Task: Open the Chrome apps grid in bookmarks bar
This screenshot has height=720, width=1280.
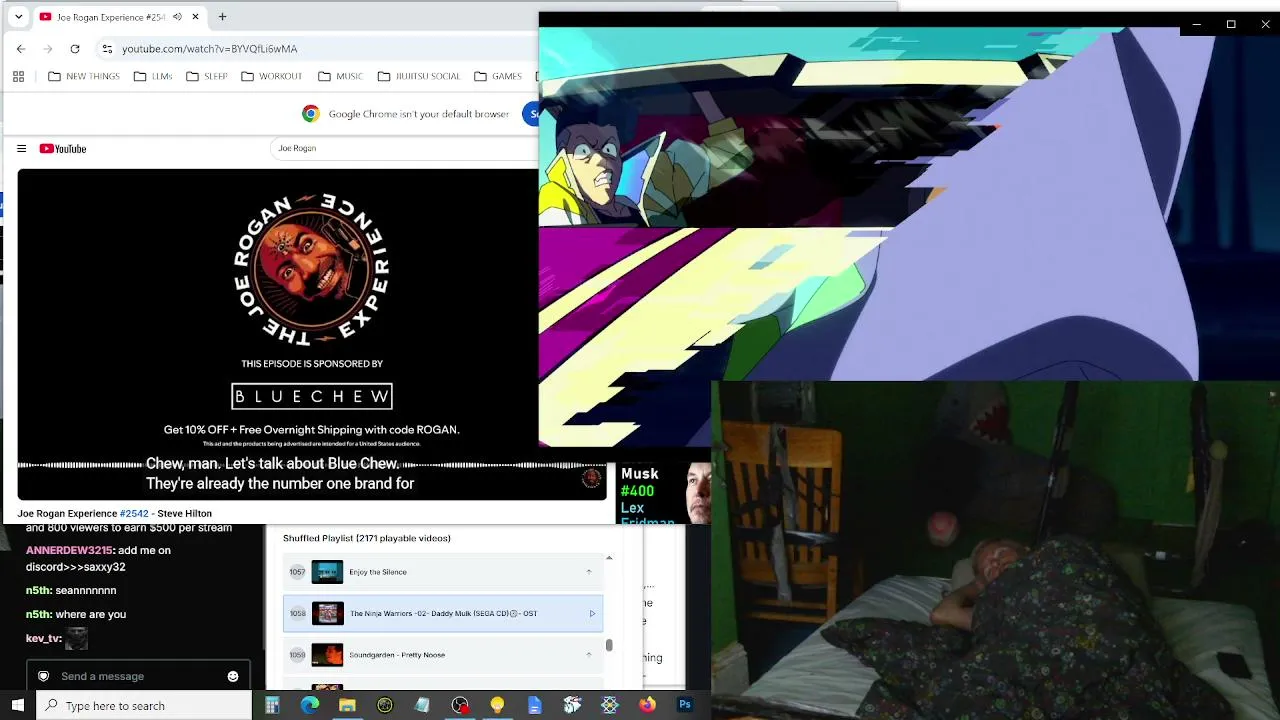Action: coord(18,76)
